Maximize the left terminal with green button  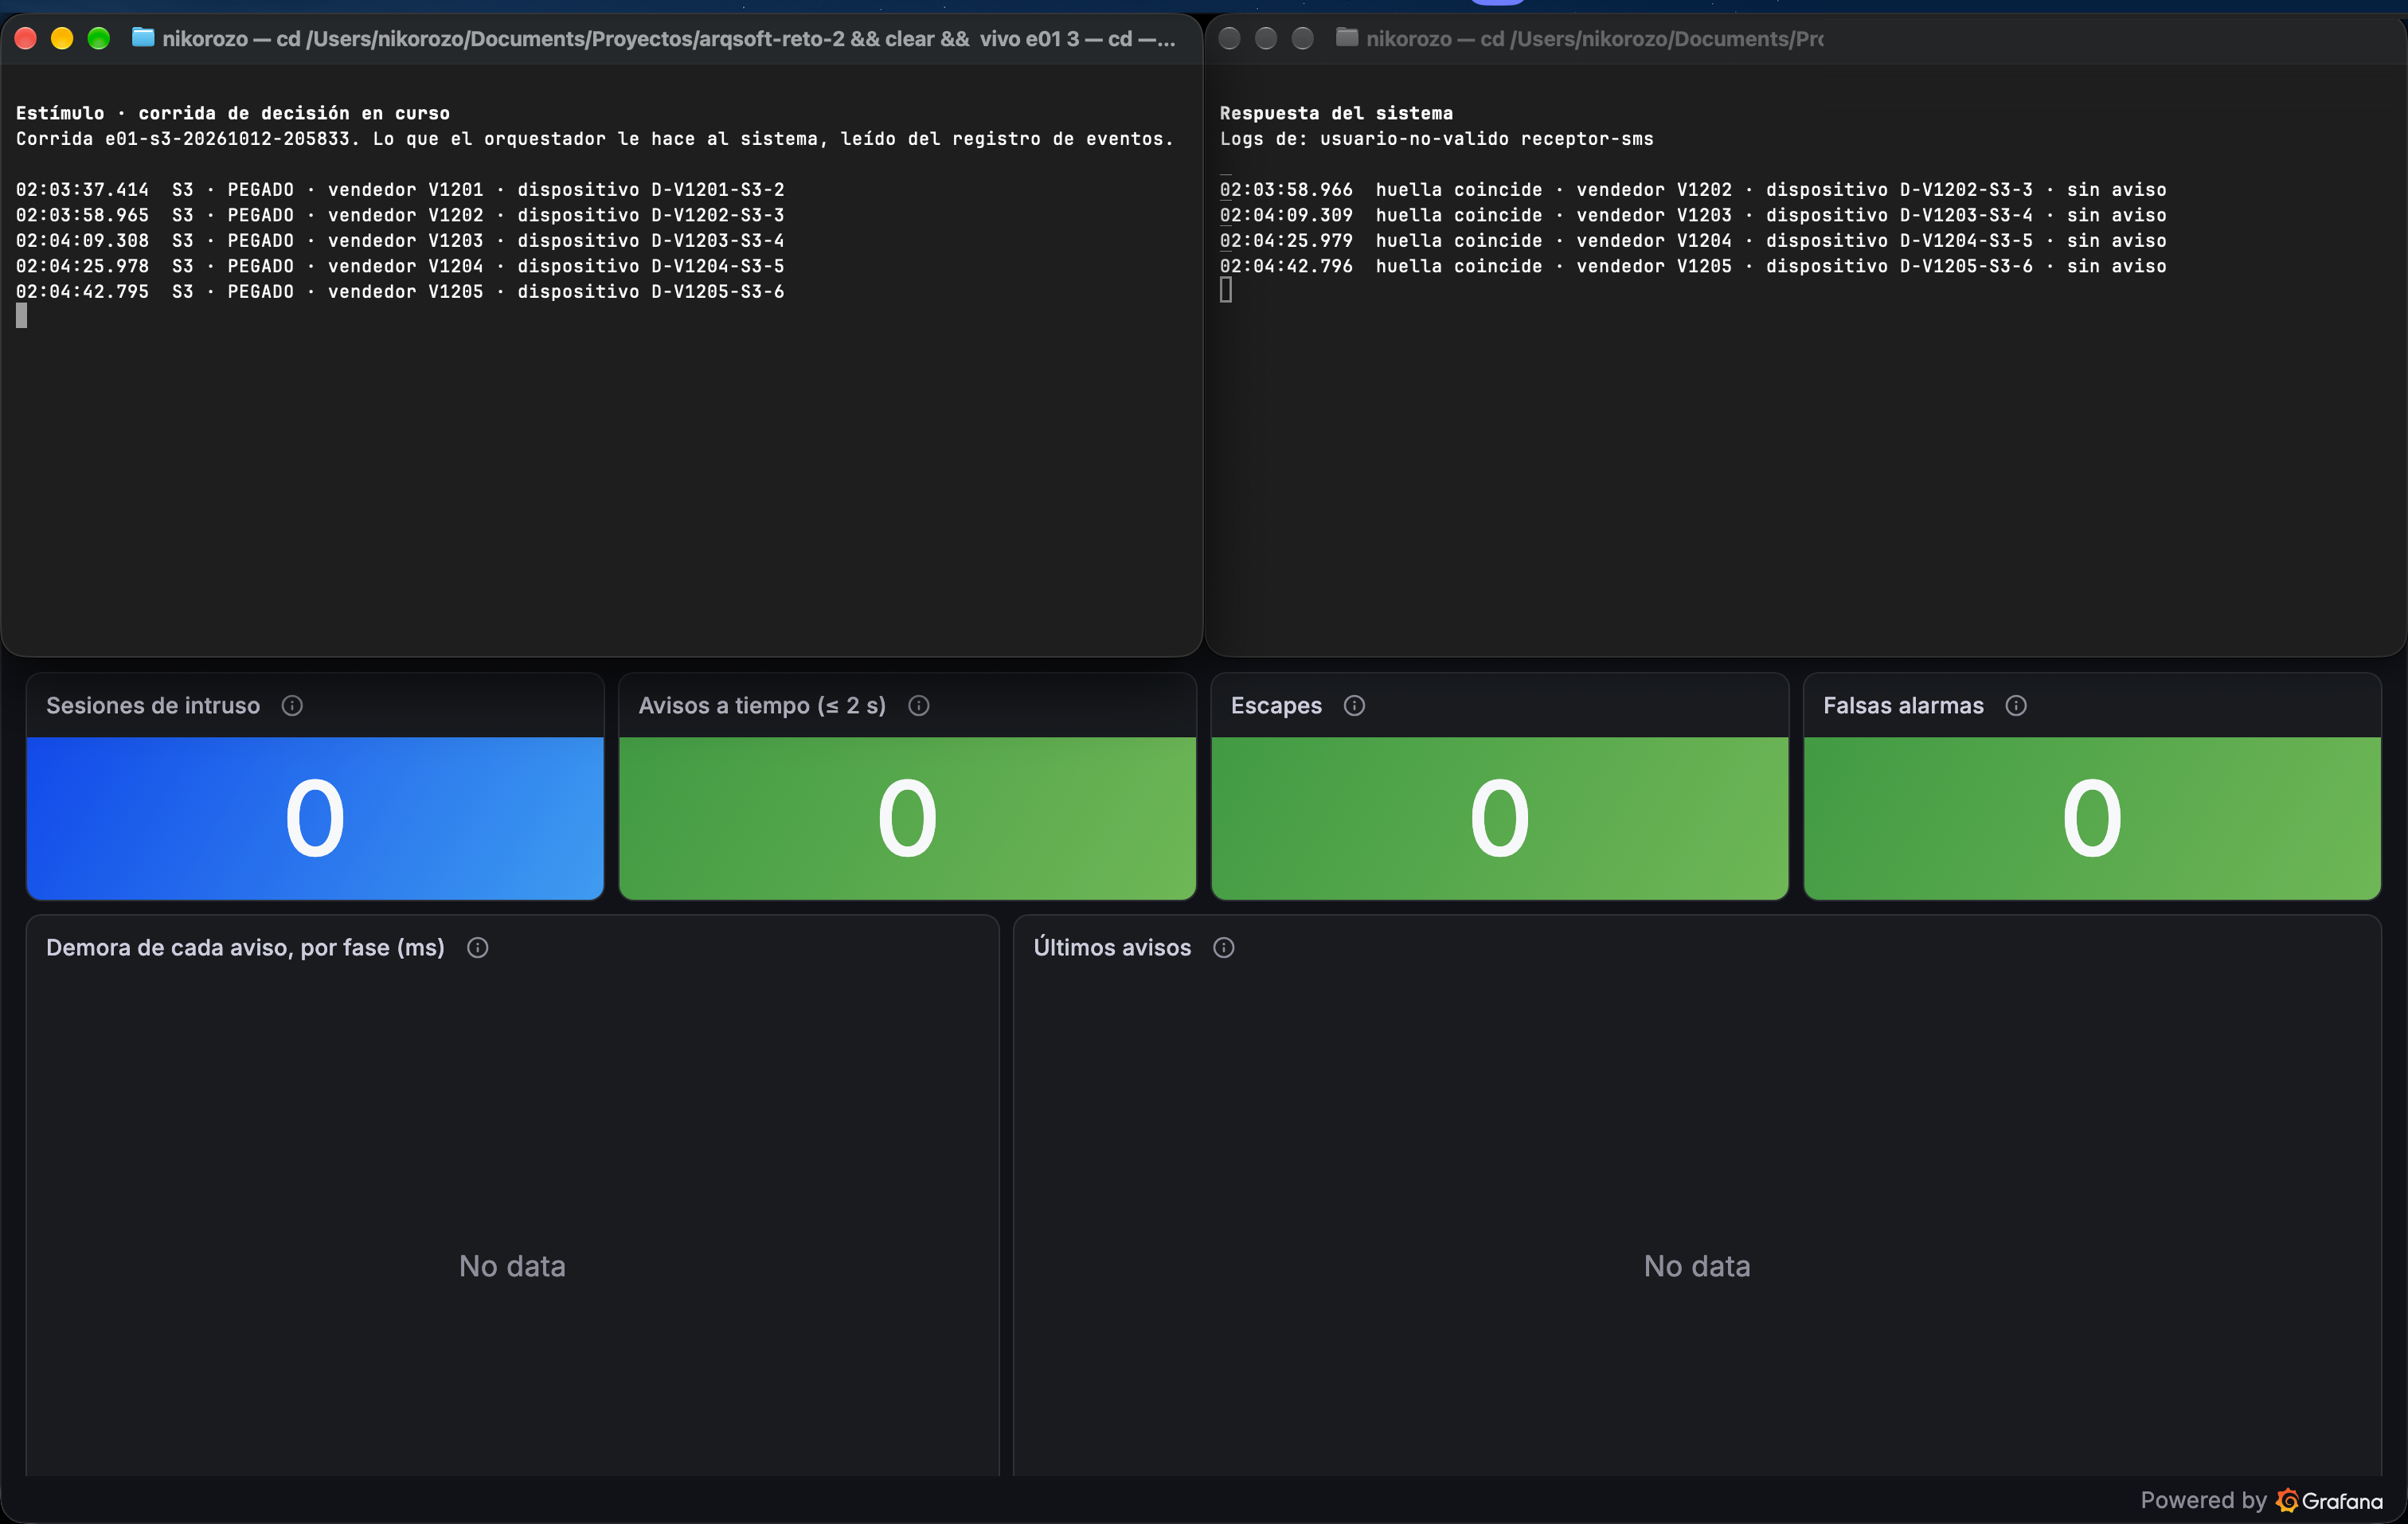tap(98, 38)
